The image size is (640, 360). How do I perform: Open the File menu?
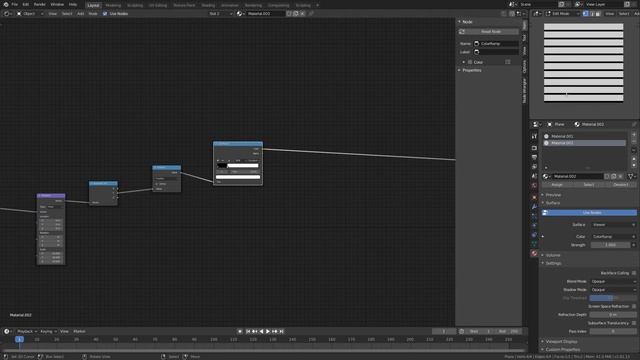[14, 4]
